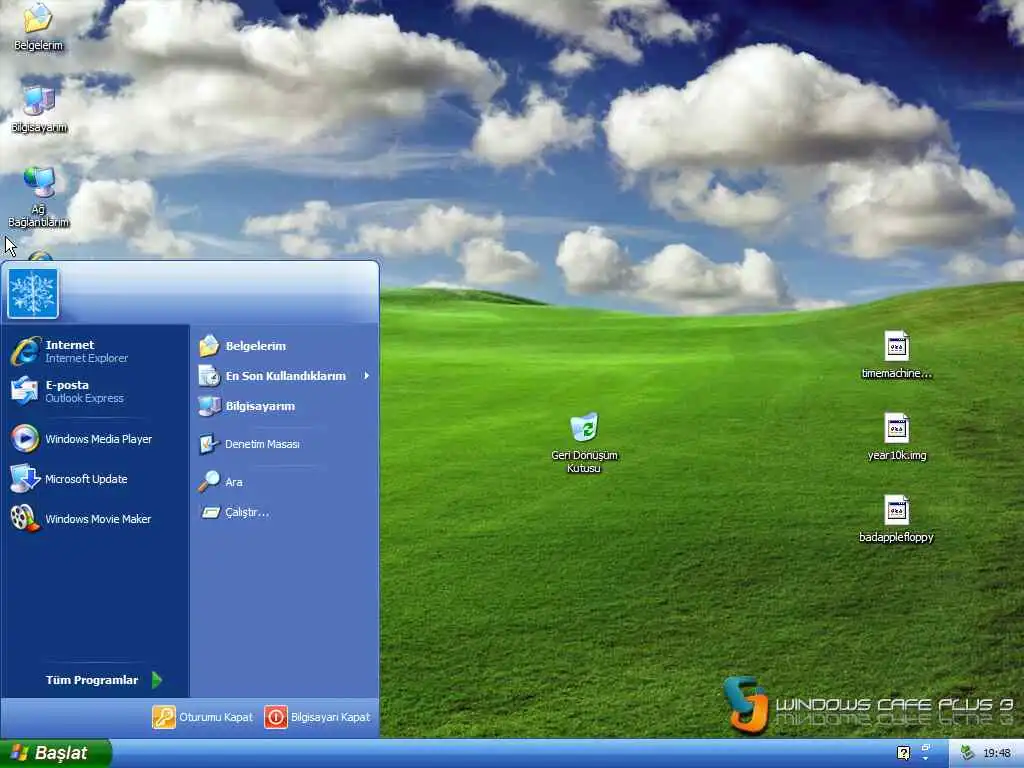Start Windows Media Player
Viewport: 1024px width, 768px height.
tap(95, 439)
